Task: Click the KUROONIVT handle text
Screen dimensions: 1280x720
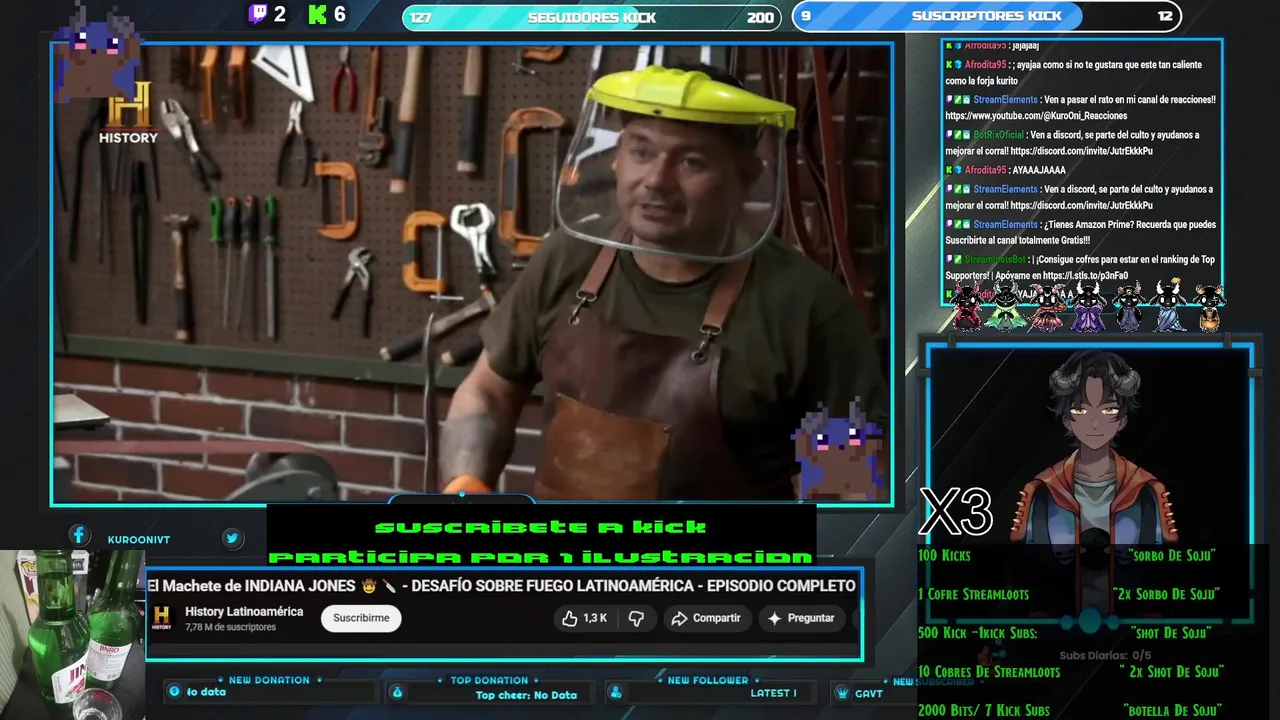Action: (x=139, y=540)
